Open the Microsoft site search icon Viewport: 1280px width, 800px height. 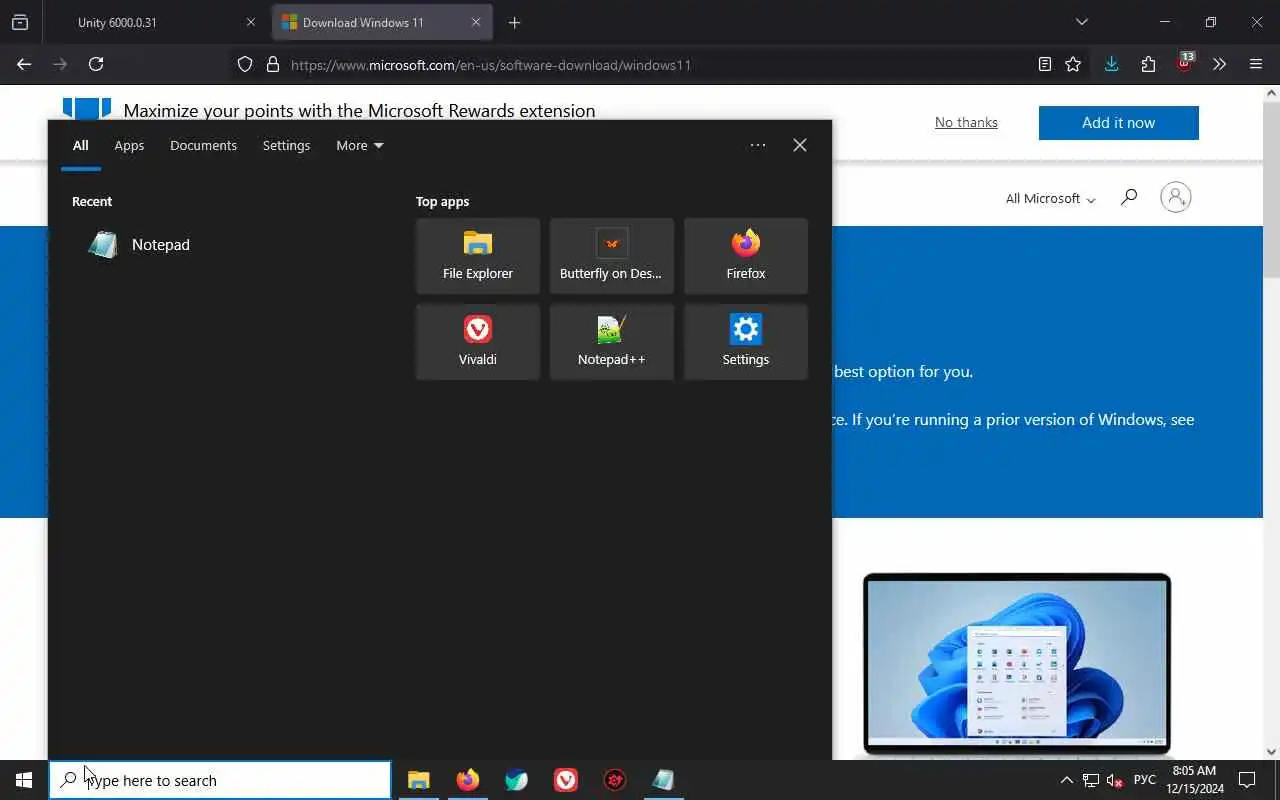pyautogui.click(x=1129, y=197)
